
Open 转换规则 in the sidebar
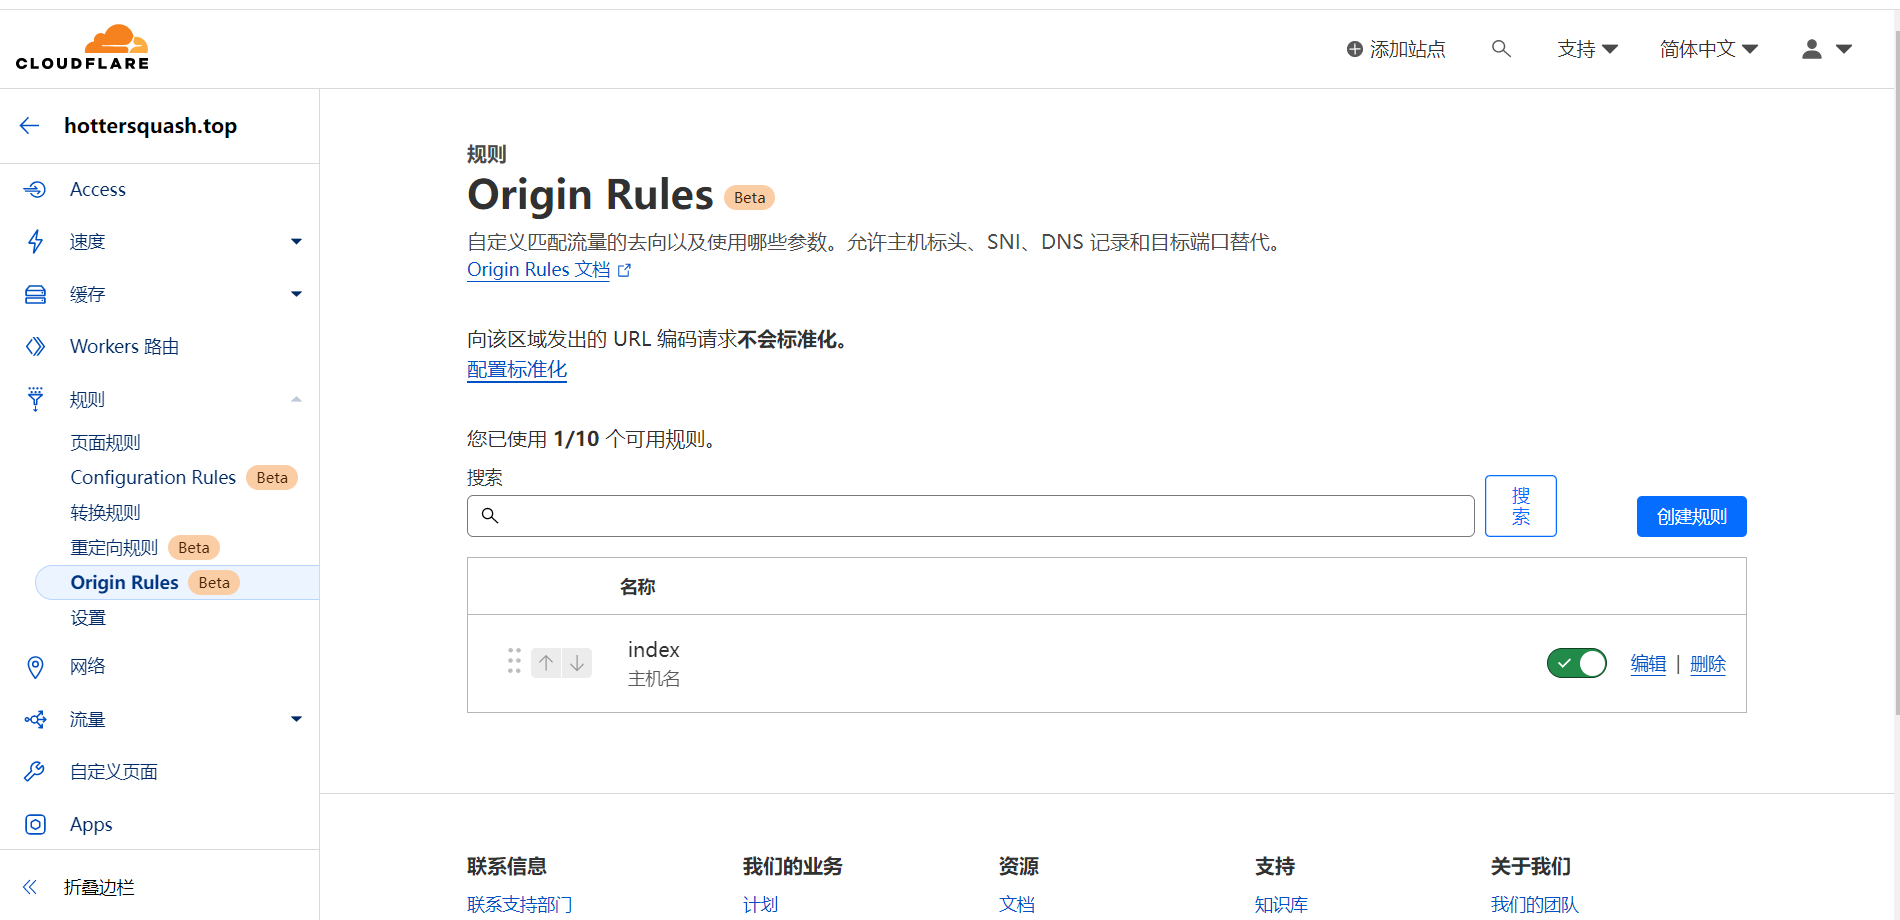pyautogui.click(x=105, y=512)
